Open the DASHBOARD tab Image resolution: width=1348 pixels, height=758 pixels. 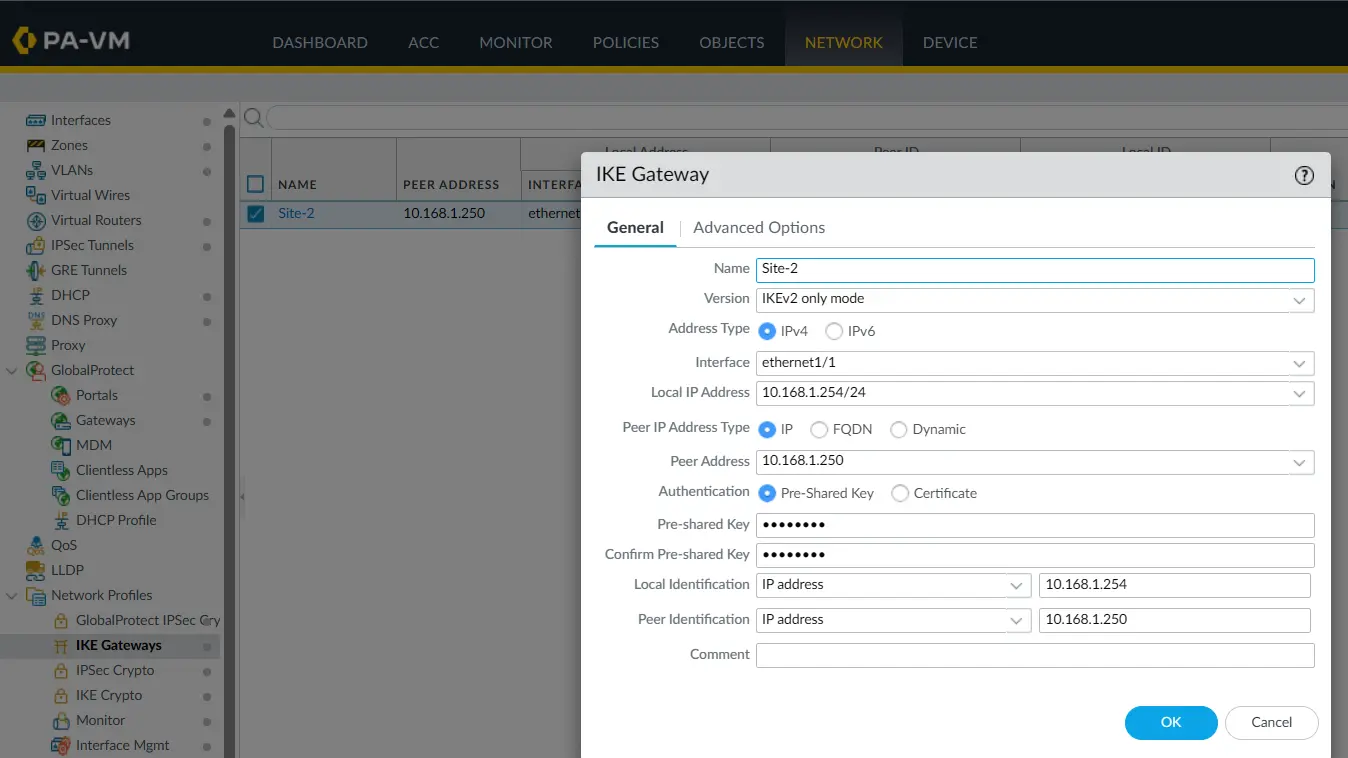click(x=320, y=43)
